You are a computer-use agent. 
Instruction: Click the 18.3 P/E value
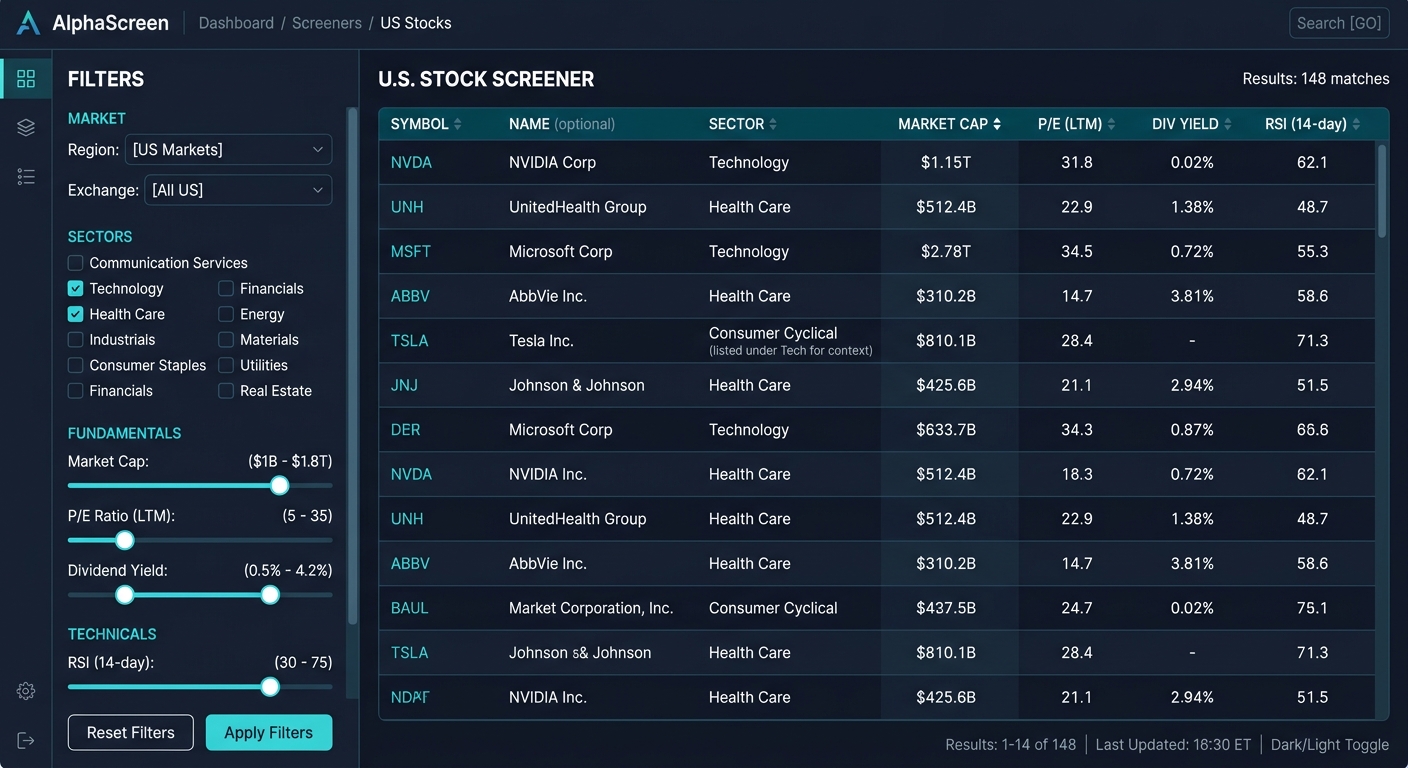[1077, 474]
